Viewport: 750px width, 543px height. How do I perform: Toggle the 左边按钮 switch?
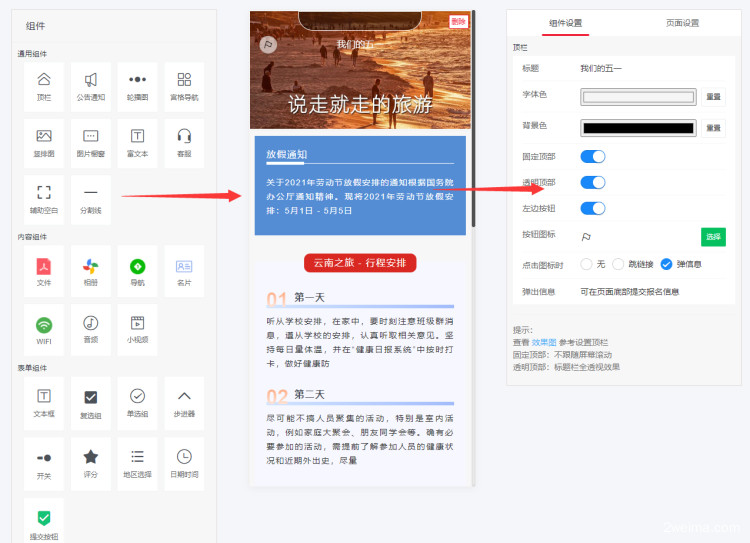click(593, 209)
